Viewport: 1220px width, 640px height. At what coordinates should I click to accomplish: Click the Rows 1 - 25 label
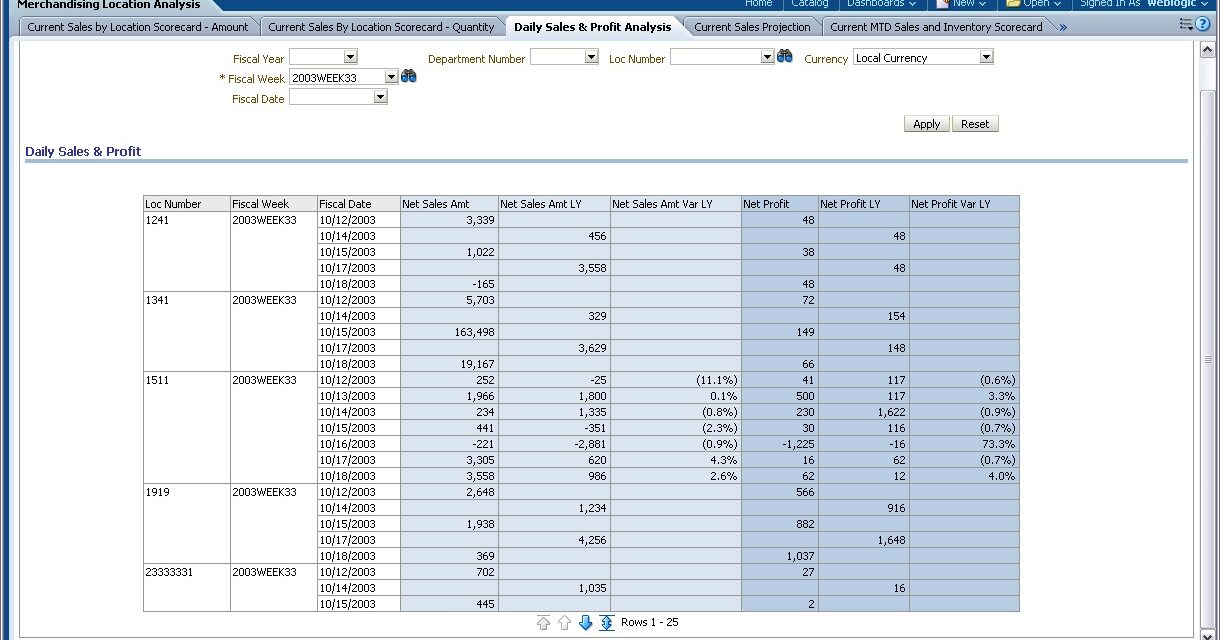click(x=650, y=622)
